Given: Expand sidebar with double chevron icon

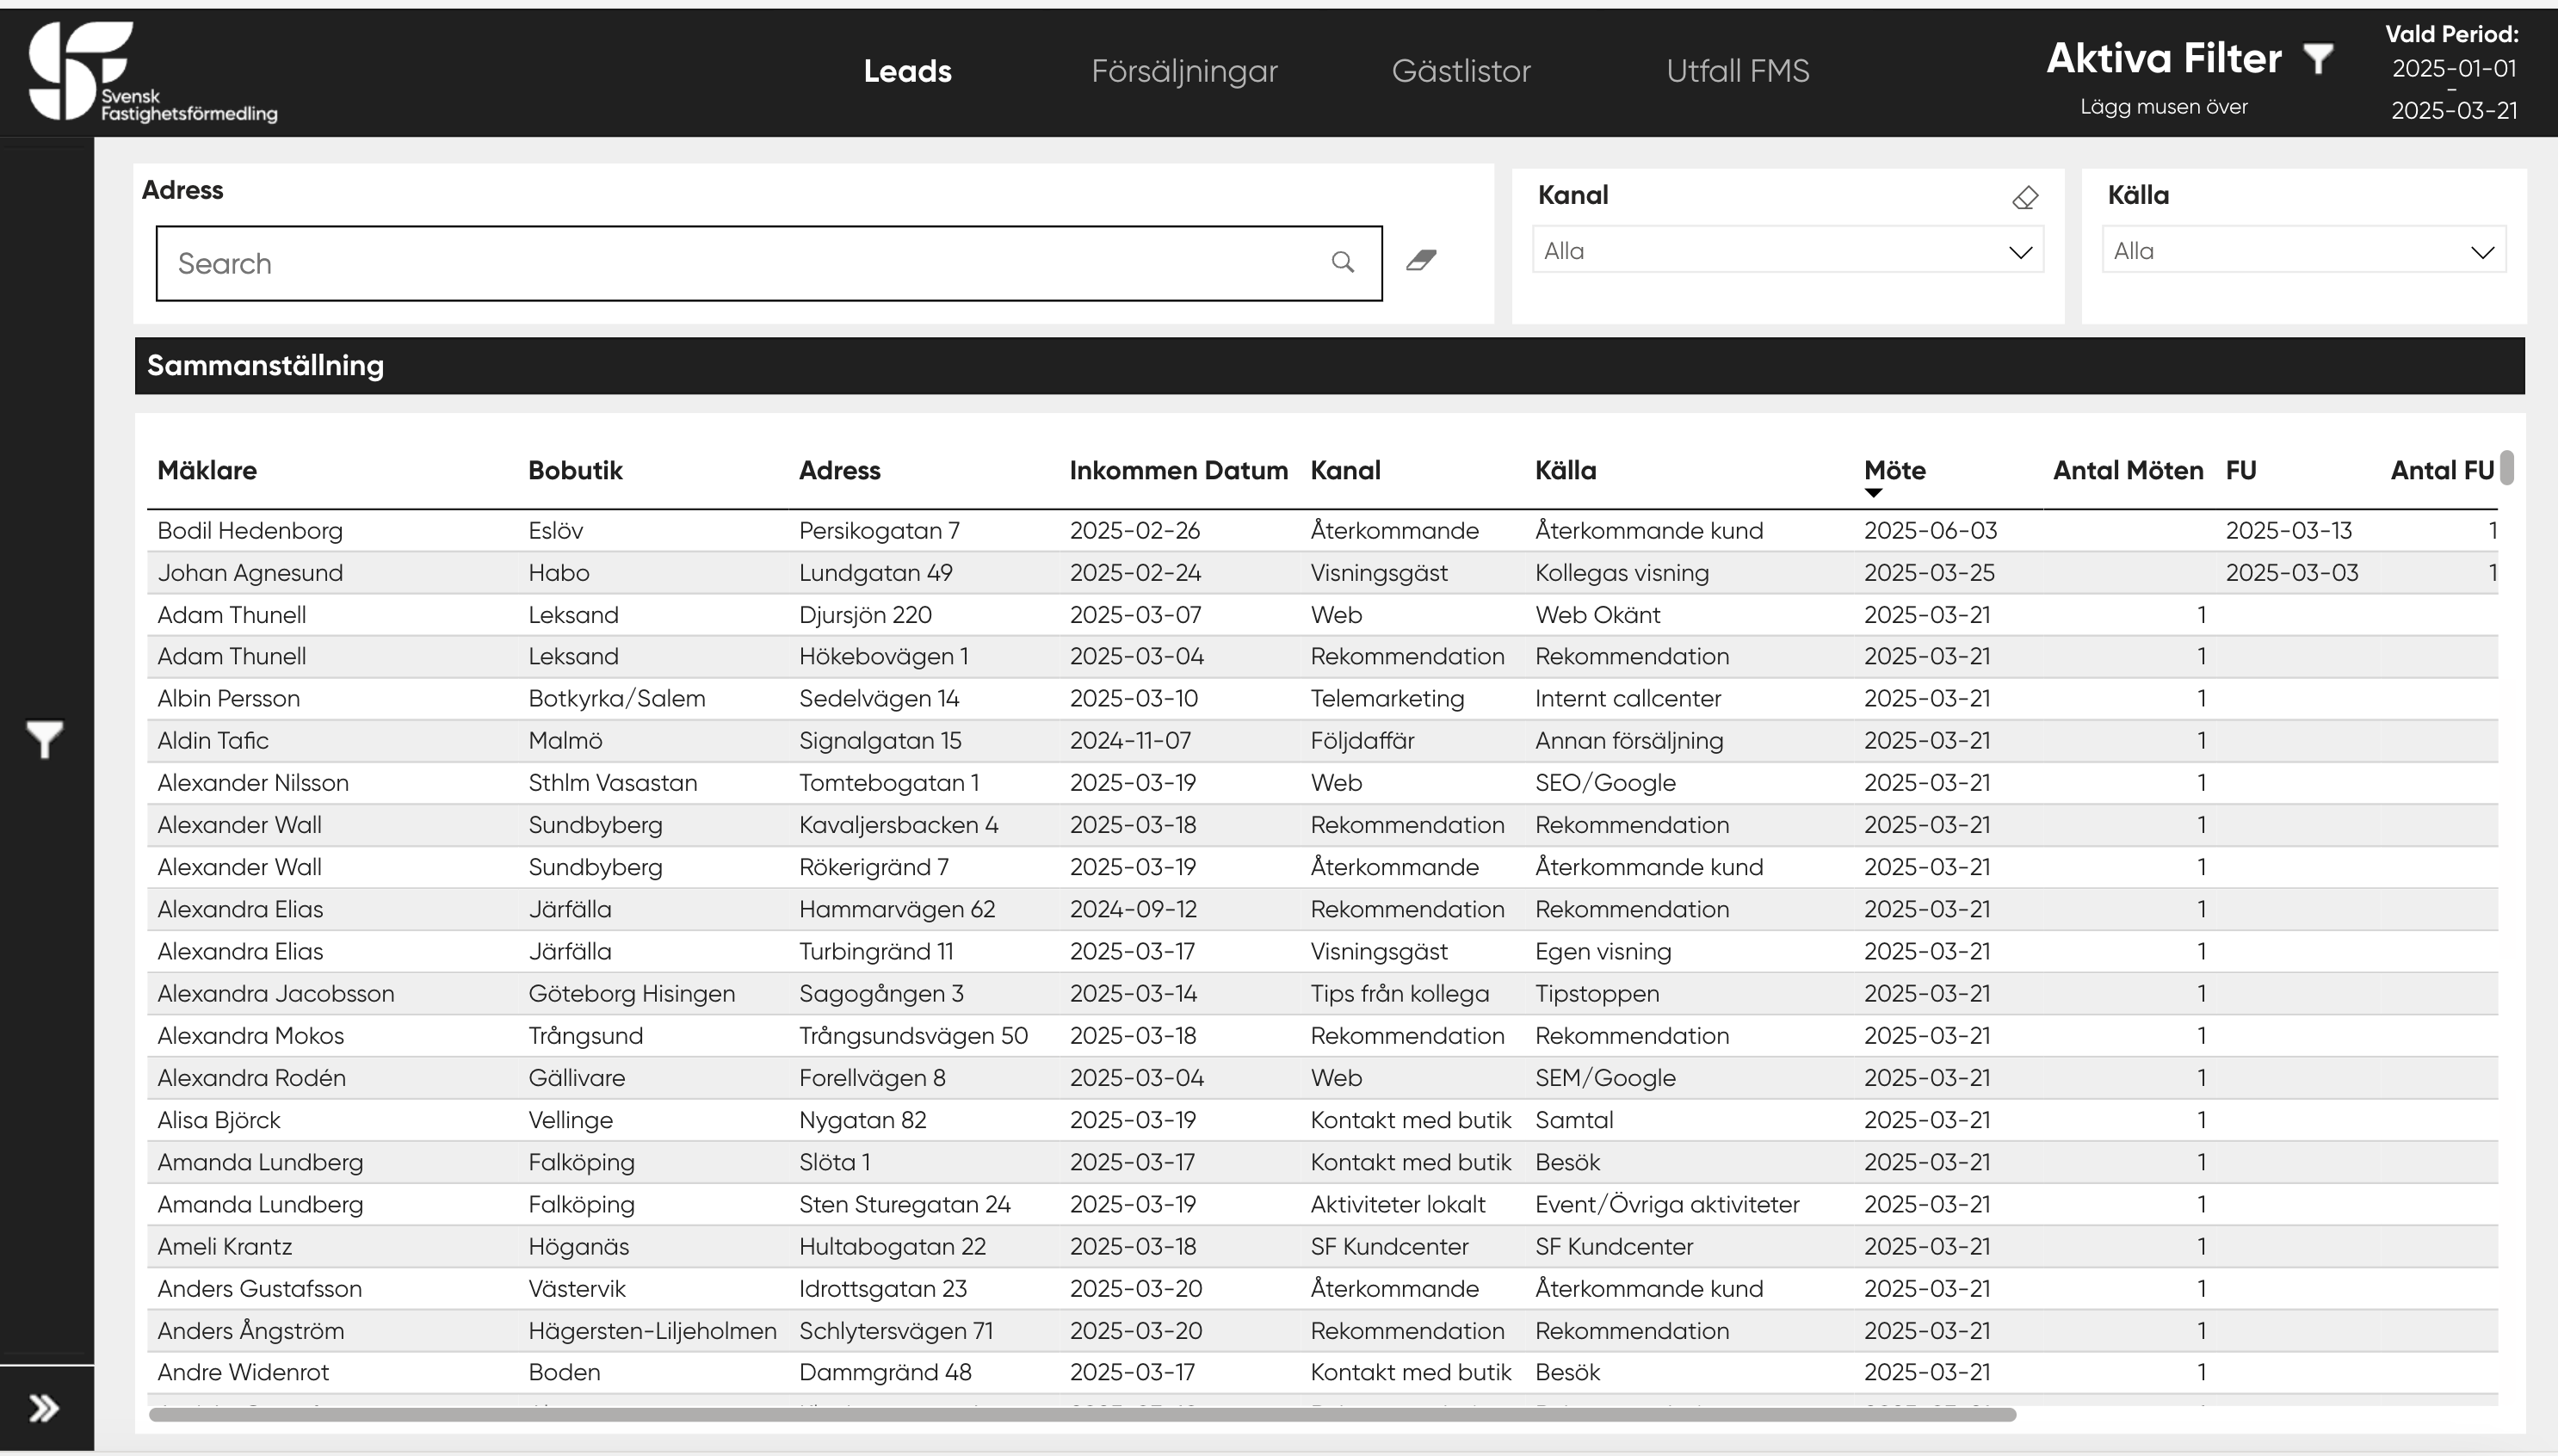Looking at the screenshot, I should click(44, 1408).
